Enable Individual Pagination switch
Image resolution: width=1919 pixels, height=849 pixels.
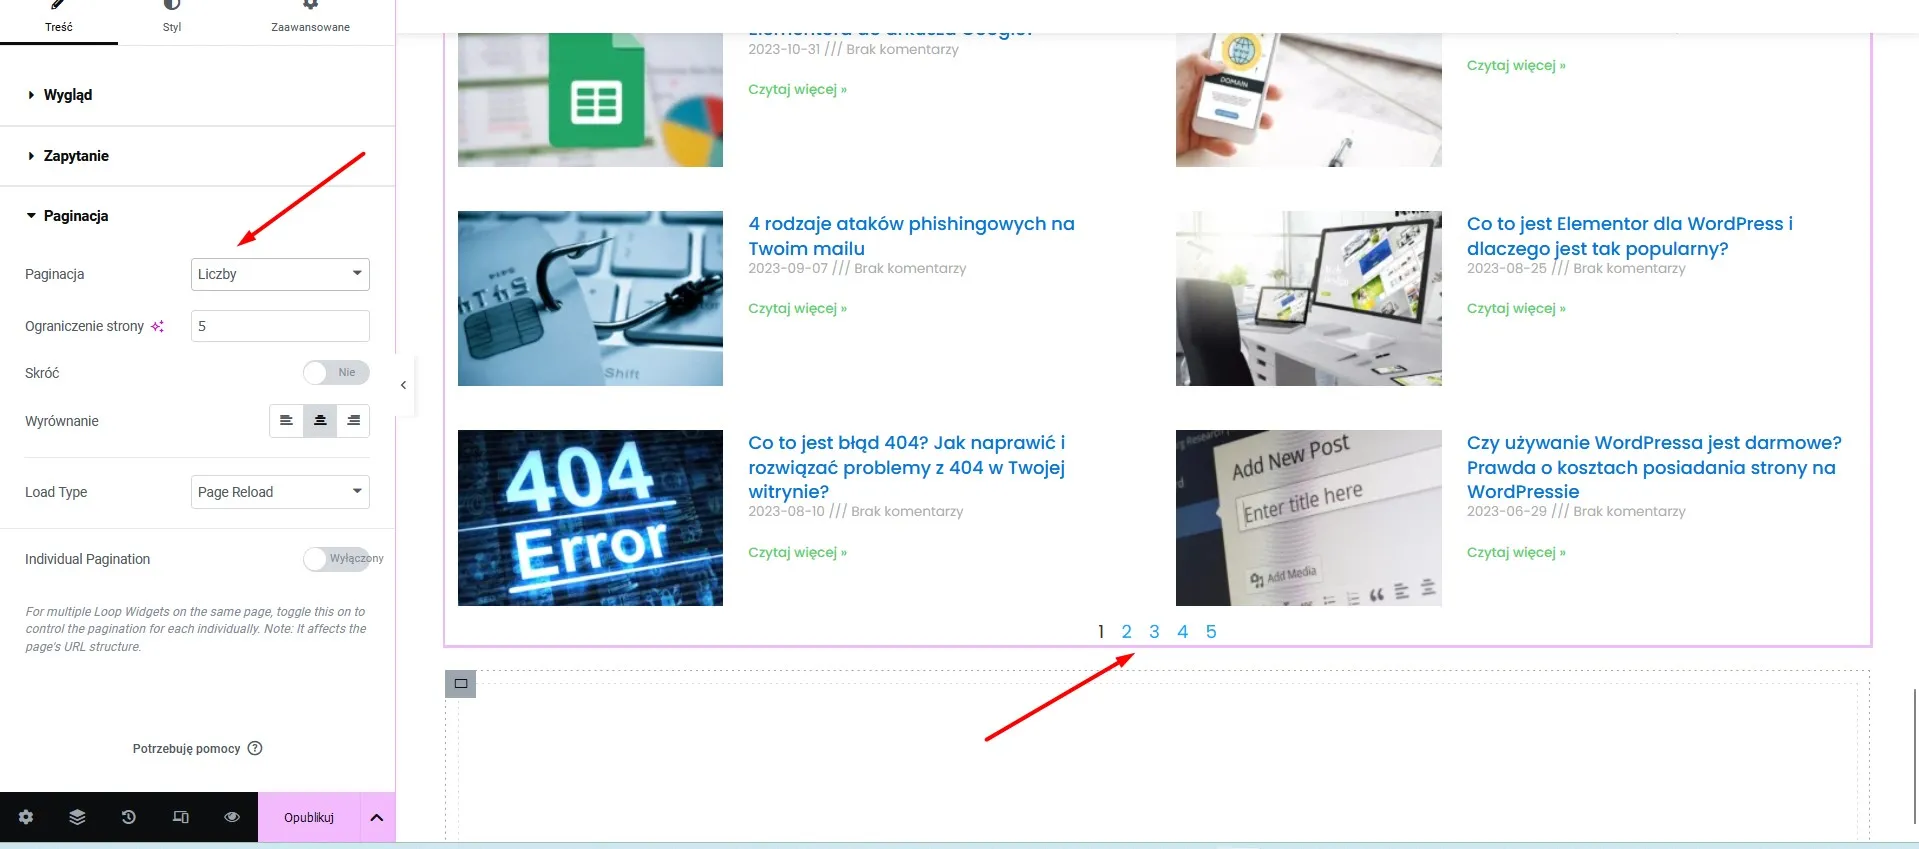336,559
